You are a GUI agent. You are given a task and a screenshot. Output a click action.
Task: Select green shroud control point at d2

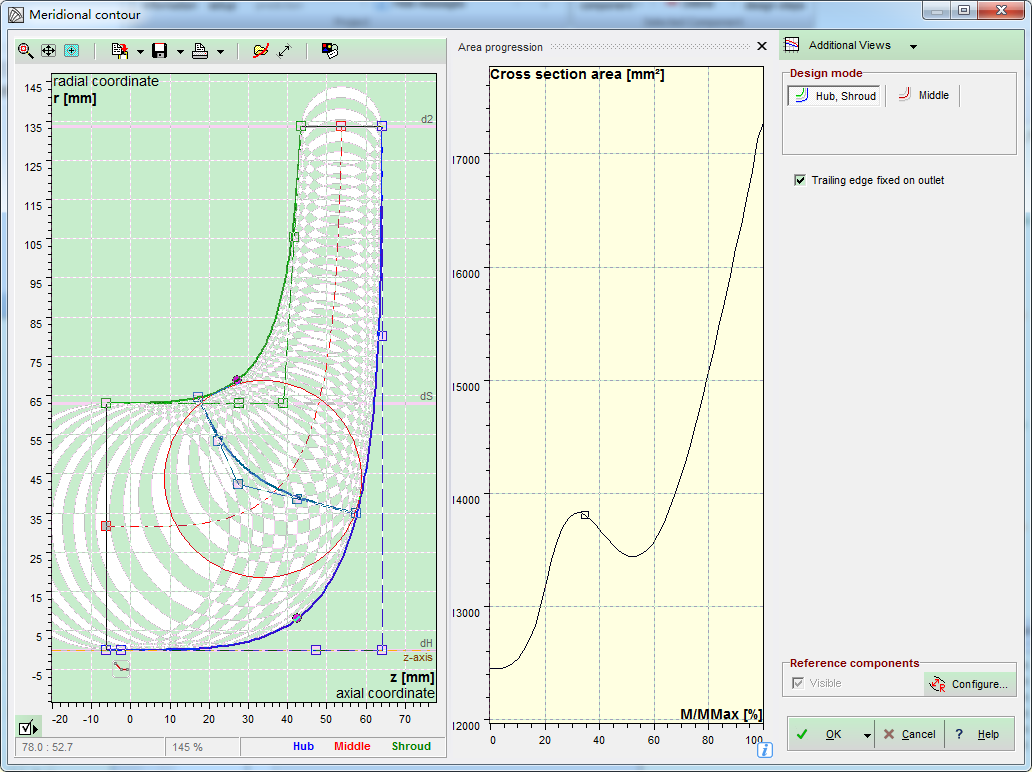point(301,126)
